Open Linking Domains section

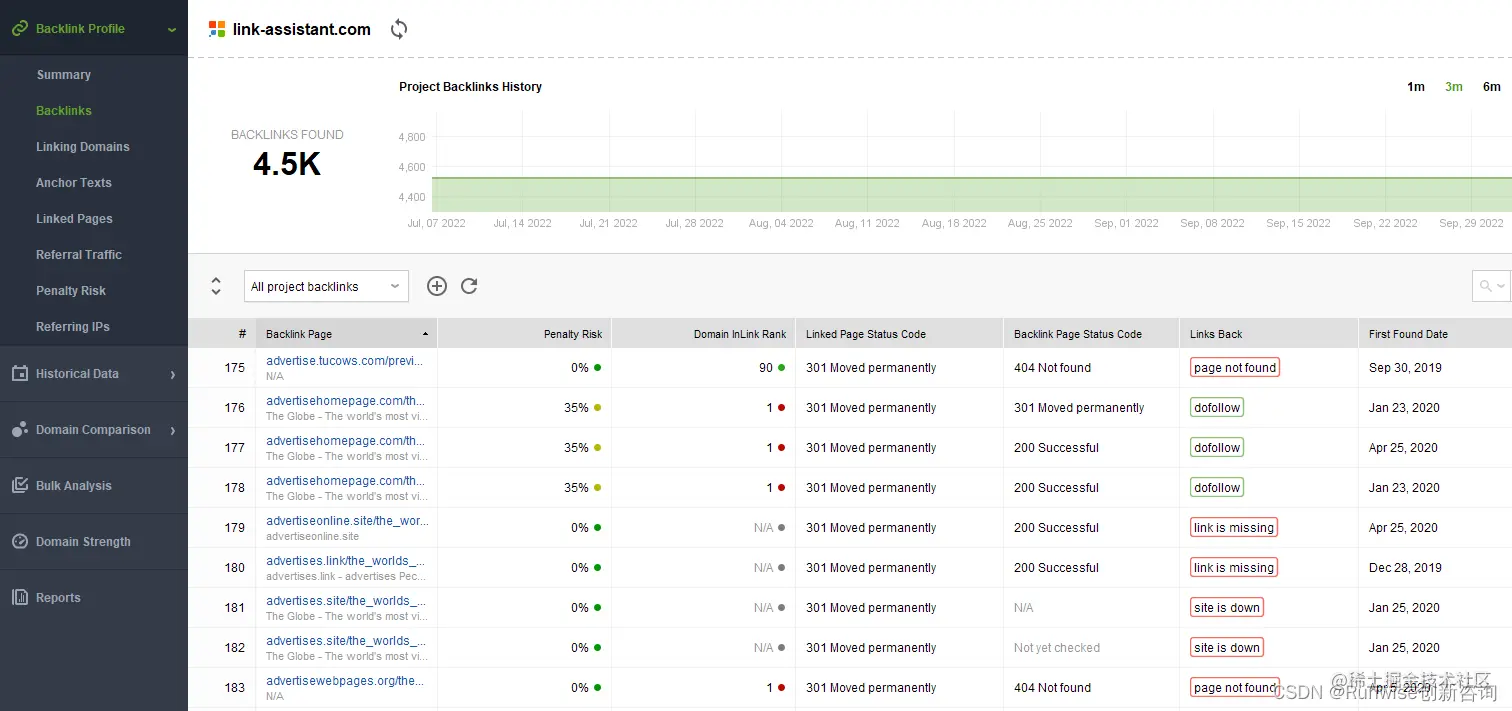coord(83,147)
